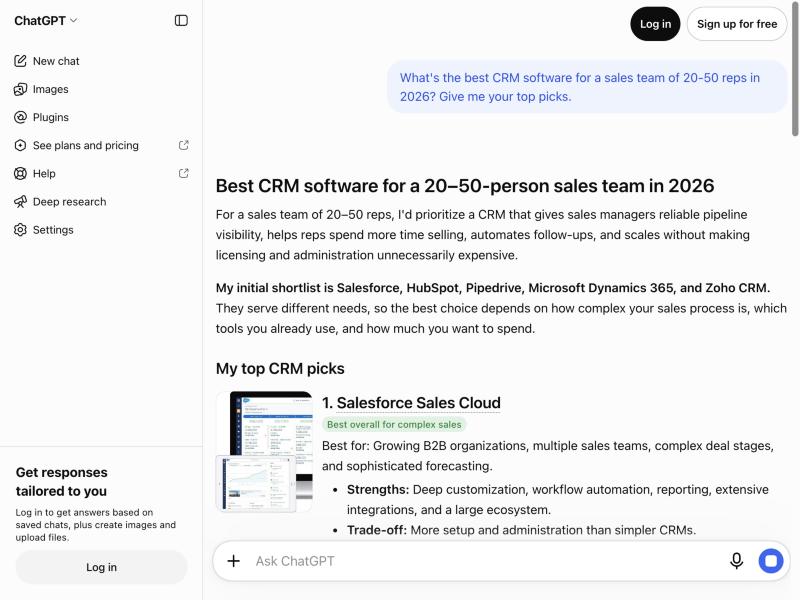Image resolution: width=800 pixels, height=600 pixels.
Task: Click the Sign up for free button
Action: click(x=737, y=24)
